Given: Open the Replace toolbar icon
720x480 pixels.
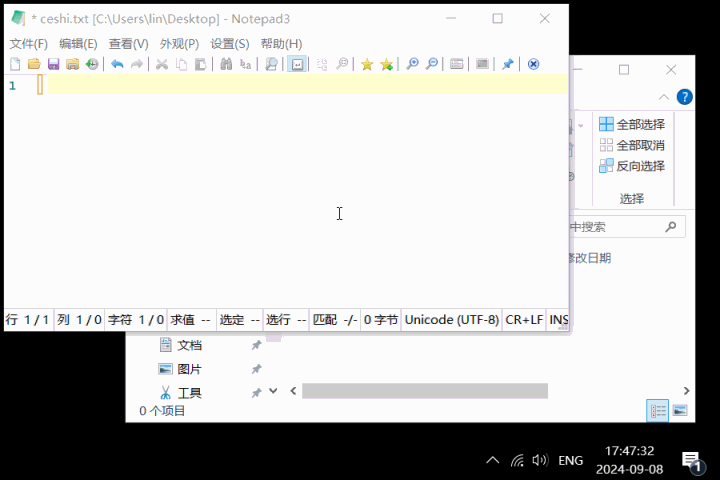Looking at the screenshot, I should [245, 64].
